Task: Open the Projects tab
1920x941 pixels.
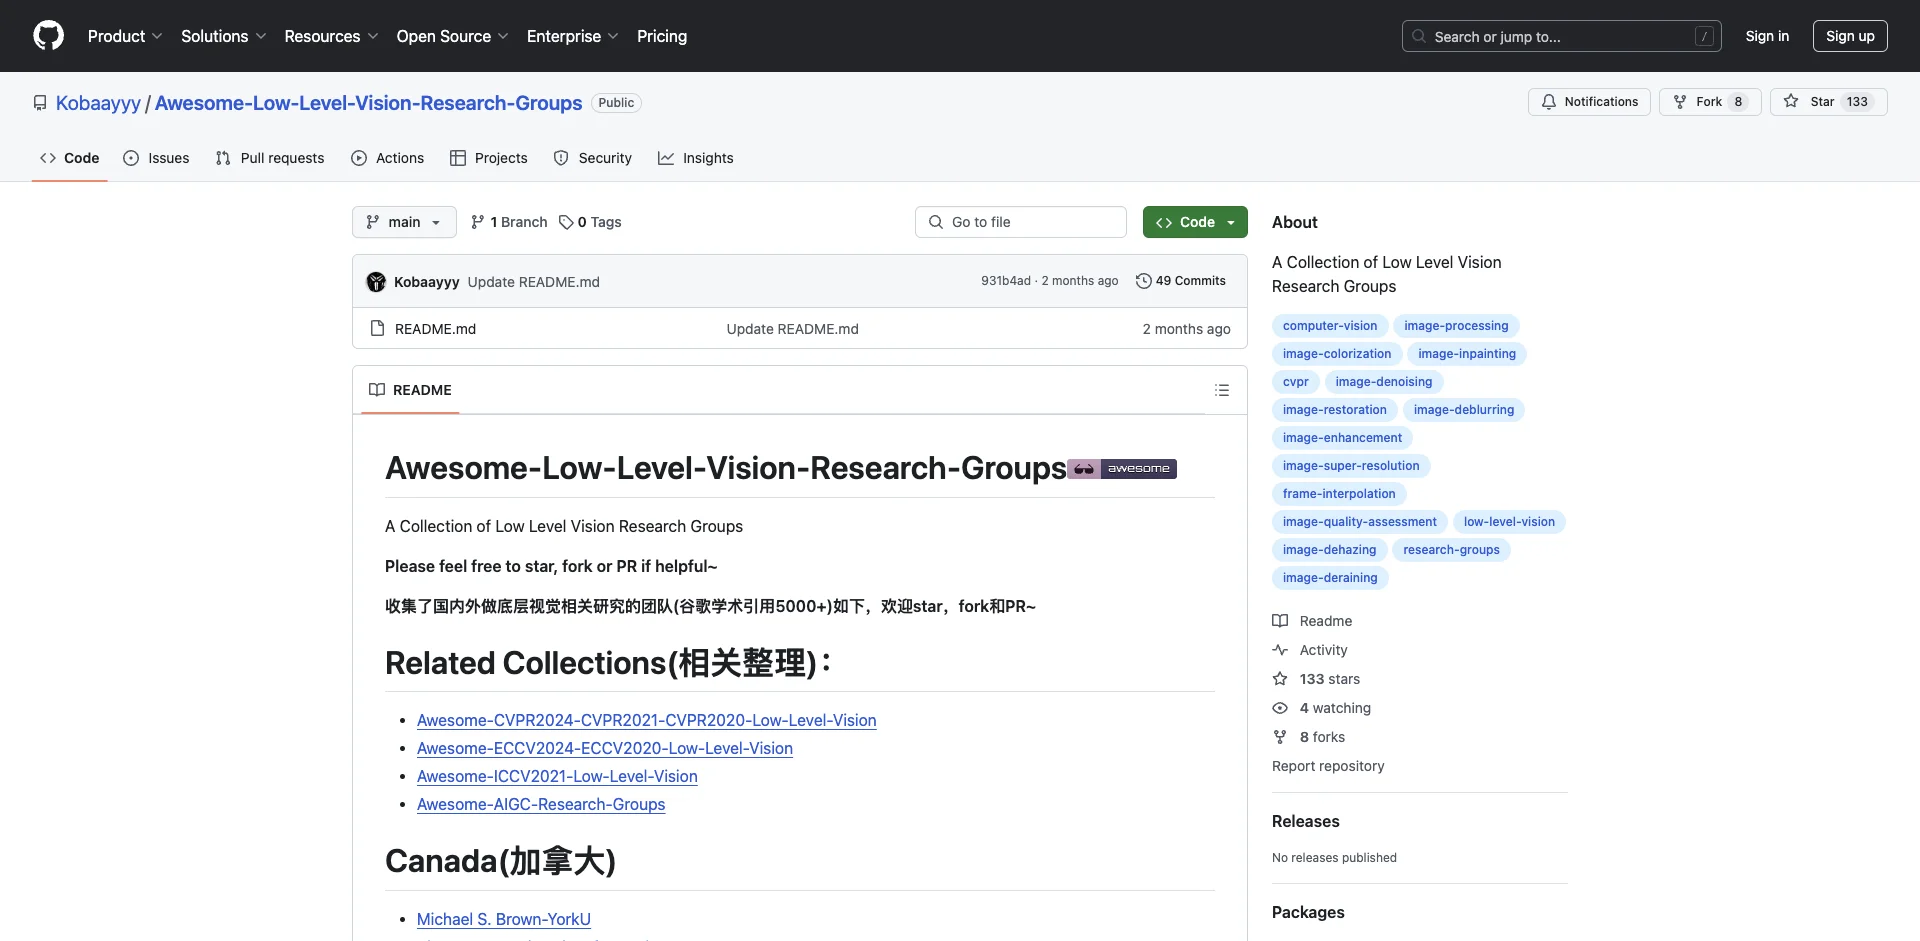Action: click(489, 158)
